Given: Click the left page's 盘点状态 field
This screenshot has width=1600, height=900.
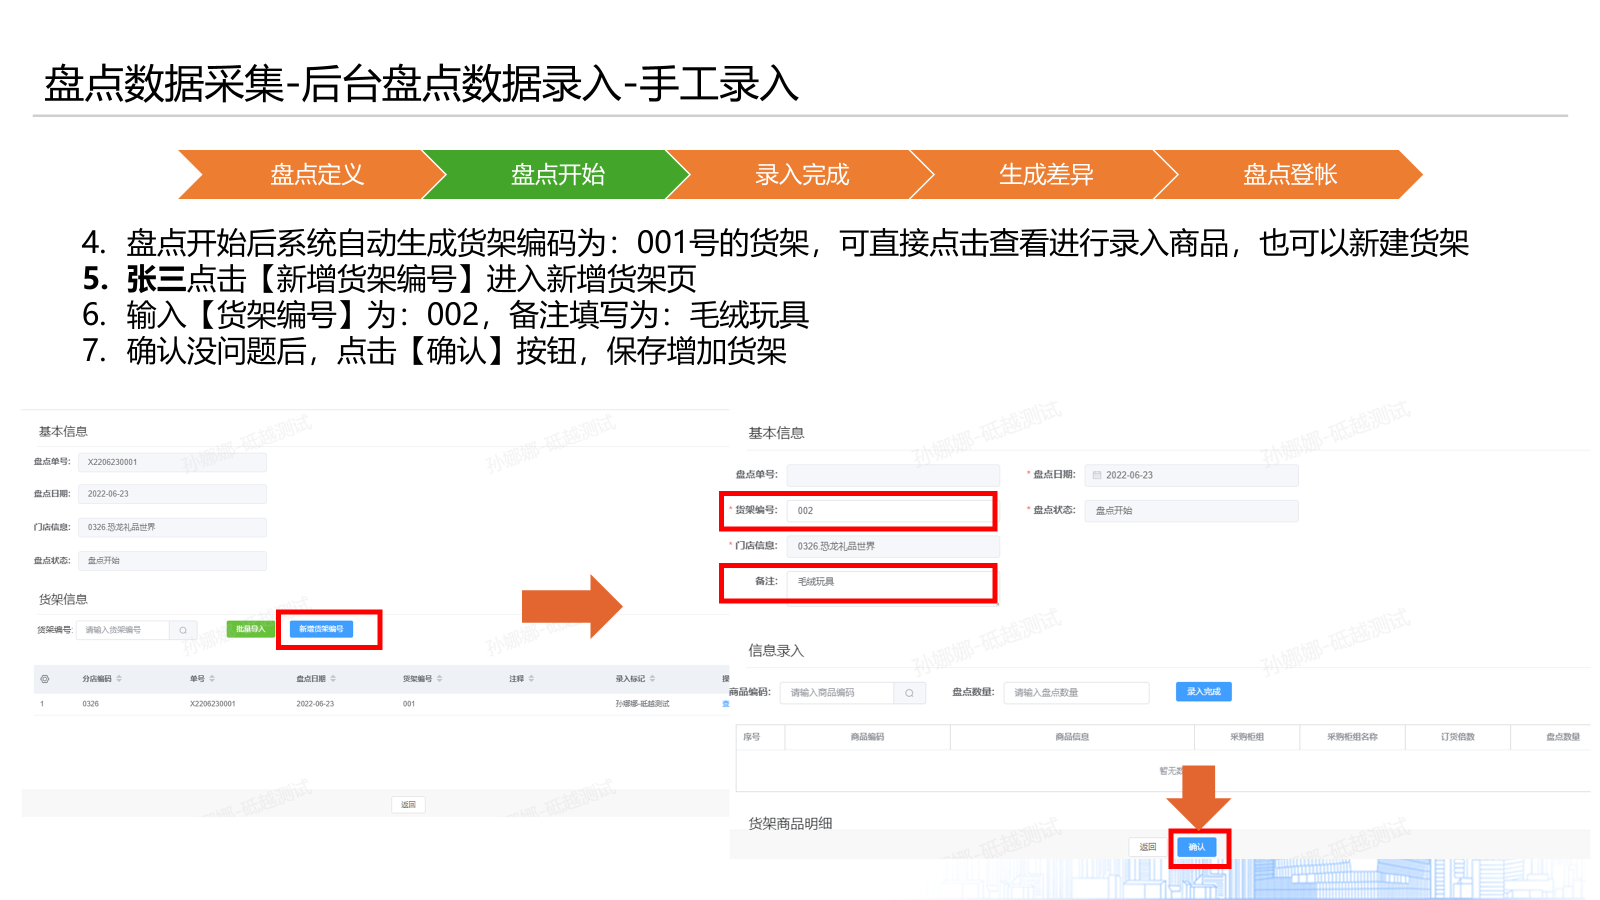Looking at the screenshot, I should coord(172,561).
